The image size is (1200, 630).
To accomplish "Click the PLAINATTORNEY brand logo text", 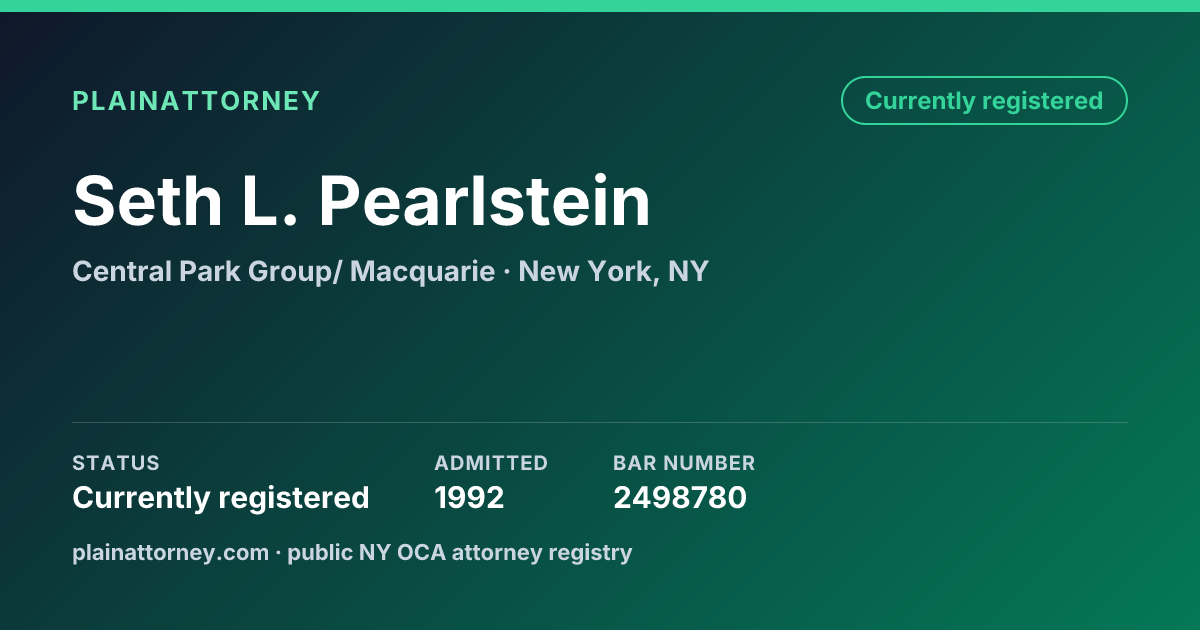I will click(196, 101).
